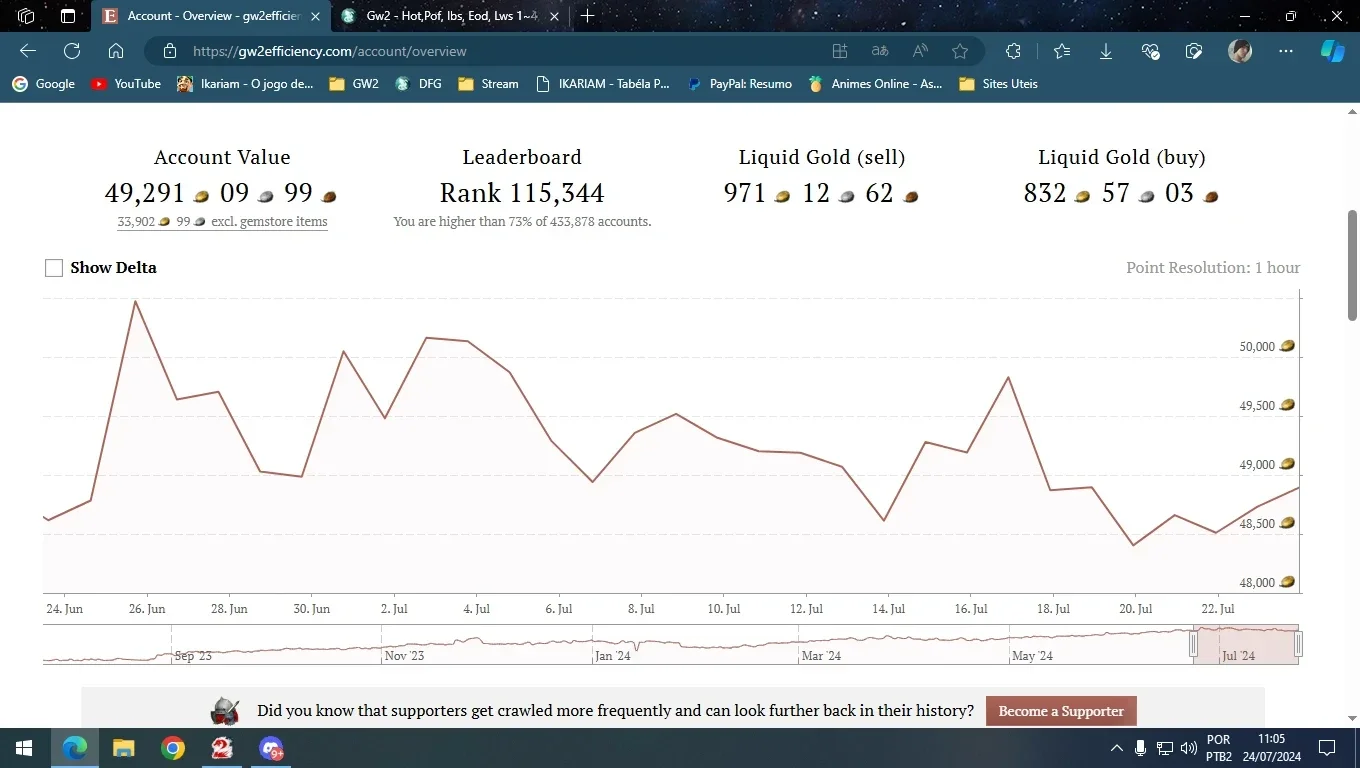The image size is (1360, 768).
Task: Tick the Show Delta checkbox
Action: [x=54, y=268]
